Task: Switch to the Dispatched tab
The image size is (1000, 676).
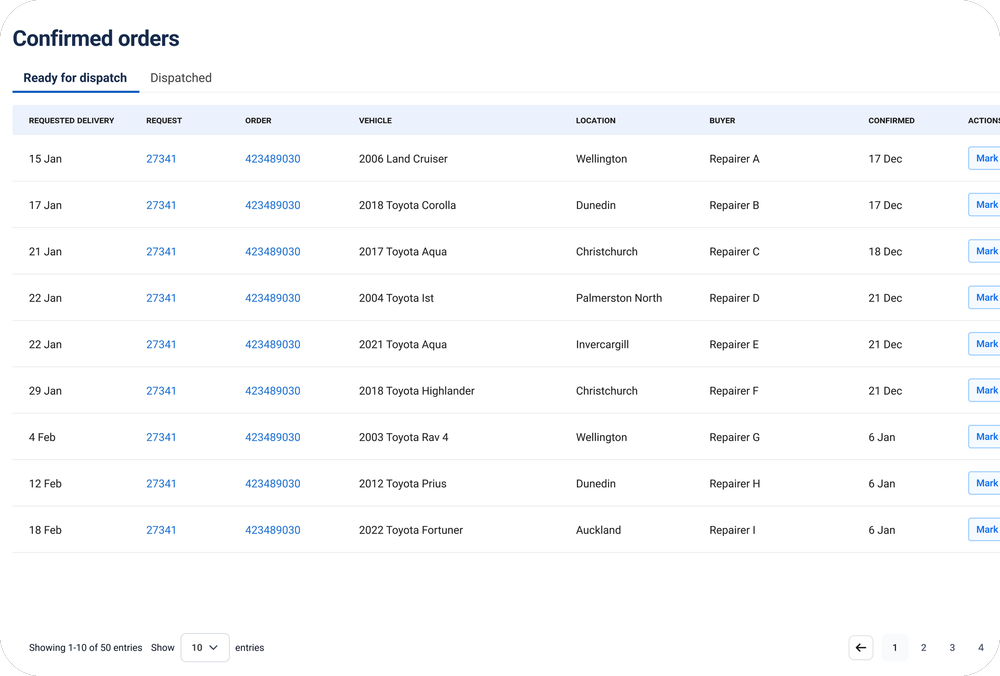Action: (x=180, y=78)
